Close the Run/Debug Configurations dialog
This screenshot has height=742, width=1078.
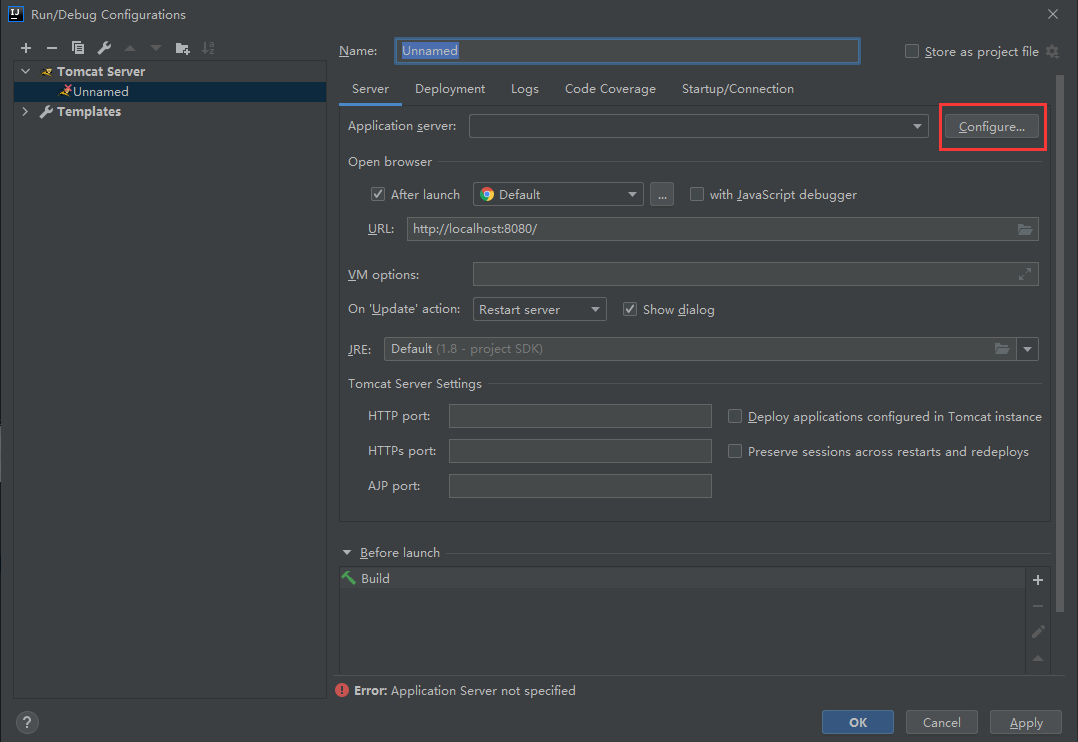coord(1053,14)
